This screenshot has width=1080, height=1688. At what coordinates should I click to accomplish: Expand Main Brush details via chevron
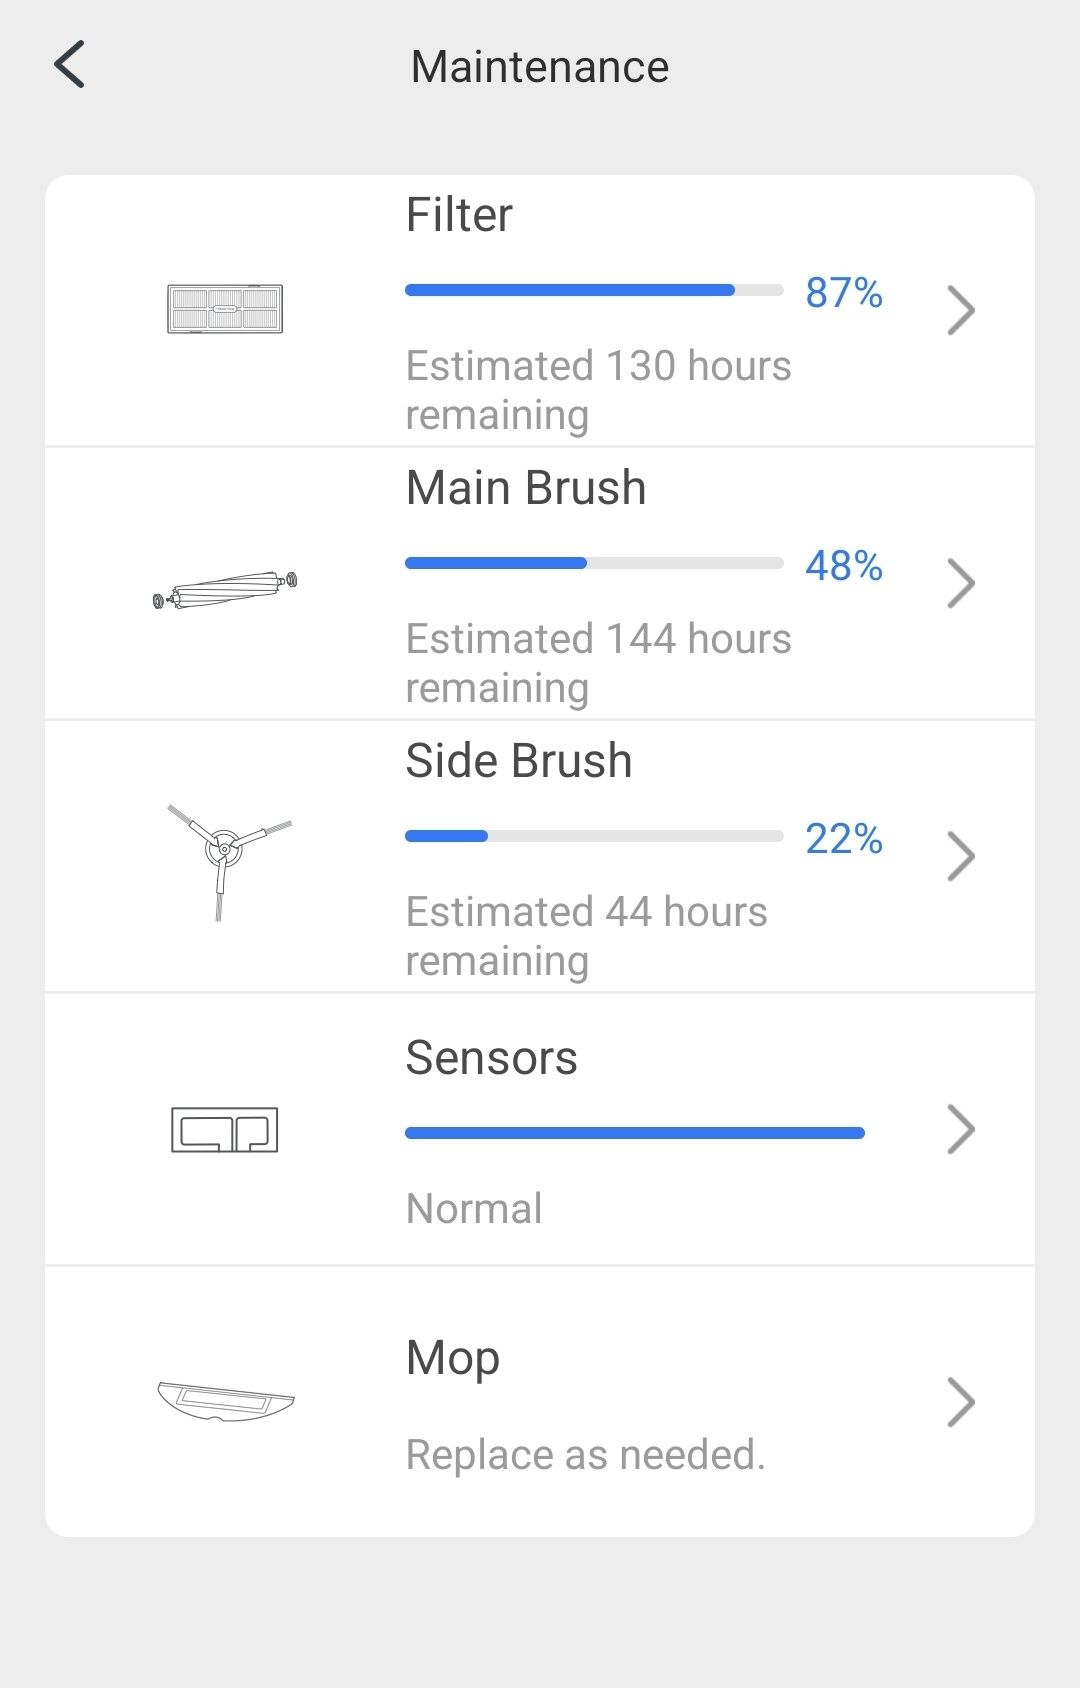(961, 583)
